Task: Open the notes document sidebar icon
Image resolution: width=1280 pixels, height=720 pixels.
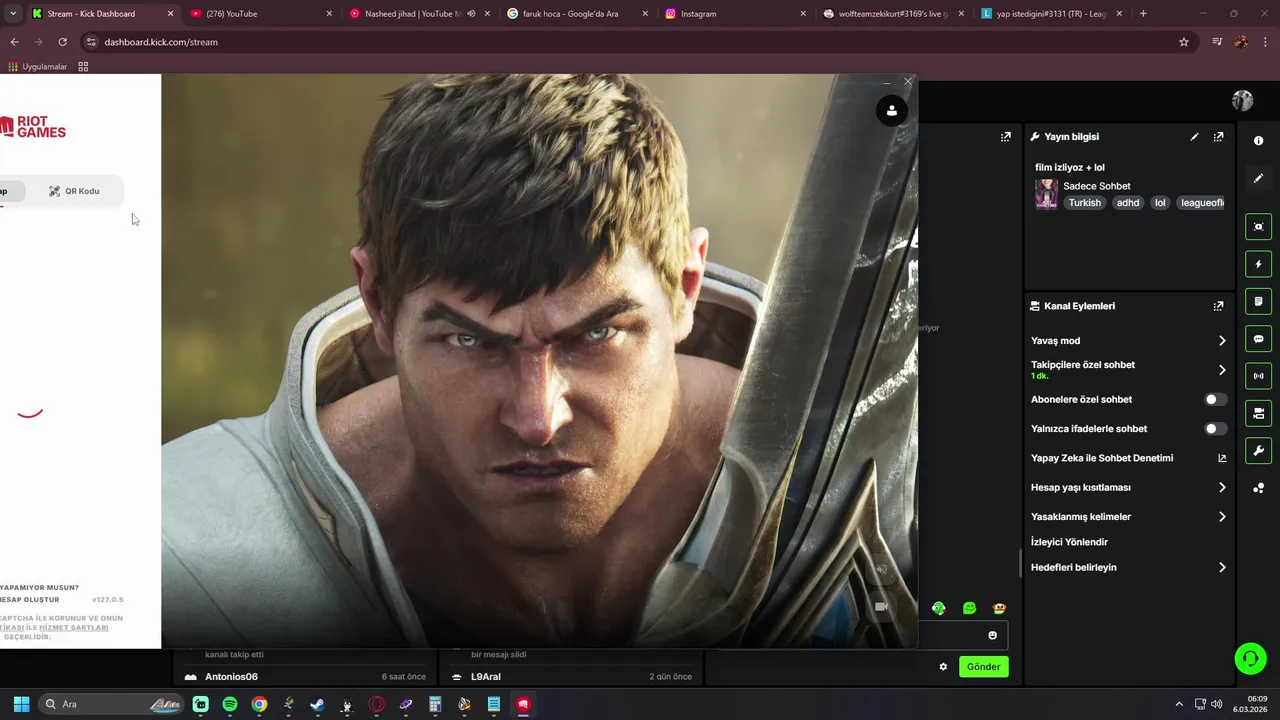Action: [1258, 301]
